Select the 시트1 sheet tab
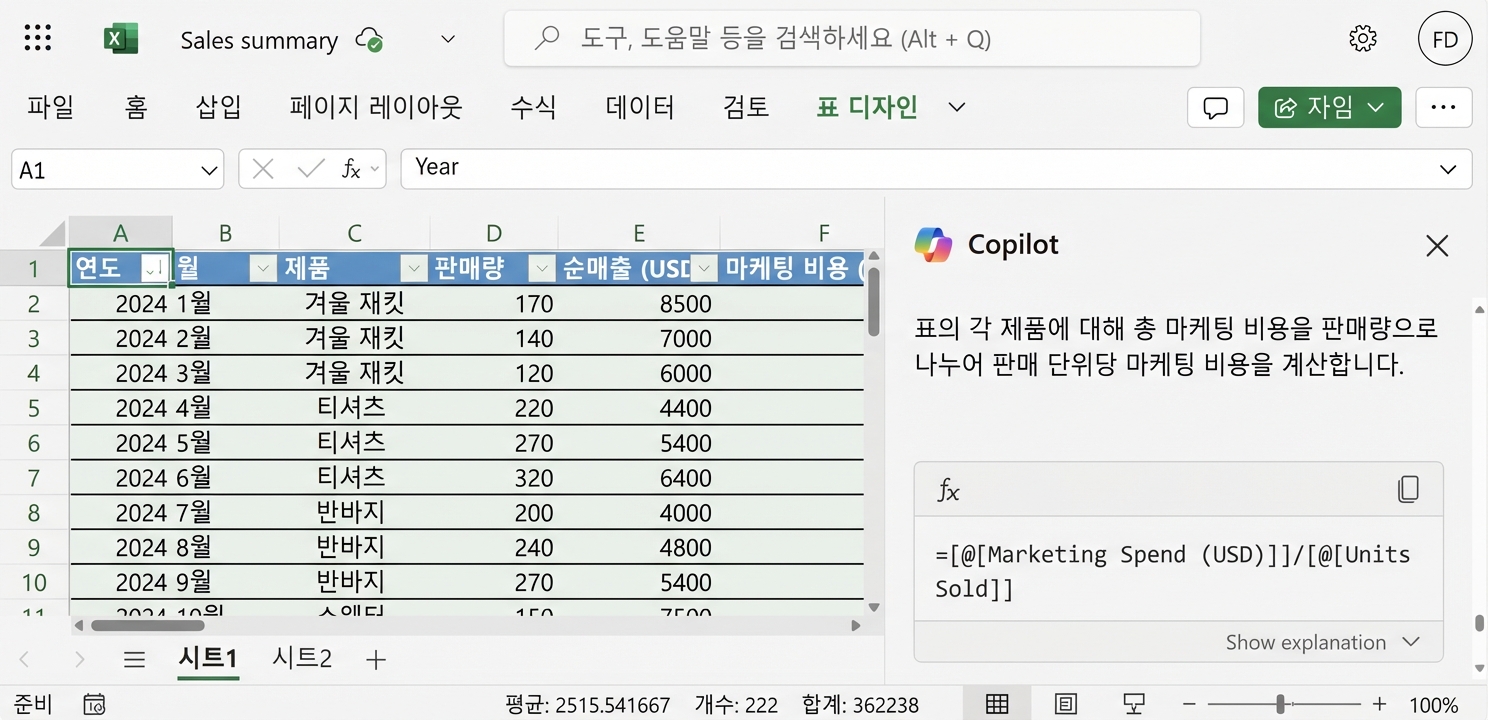1488x720 pixels. pos(208,658)
